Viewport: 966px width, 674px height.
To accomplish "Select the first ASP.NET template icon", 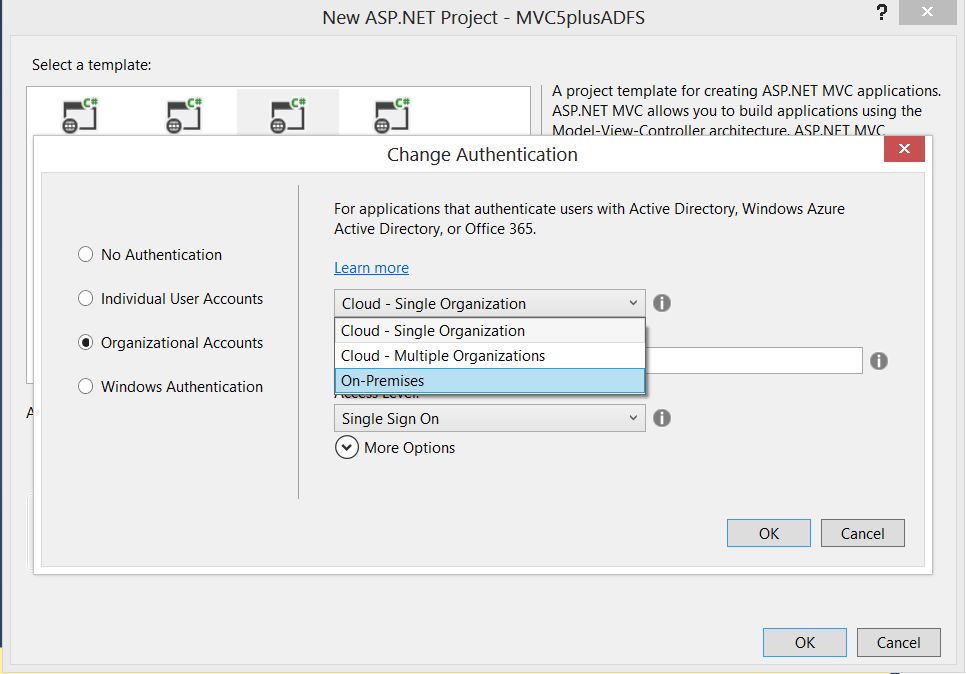I will coord(80,116).
